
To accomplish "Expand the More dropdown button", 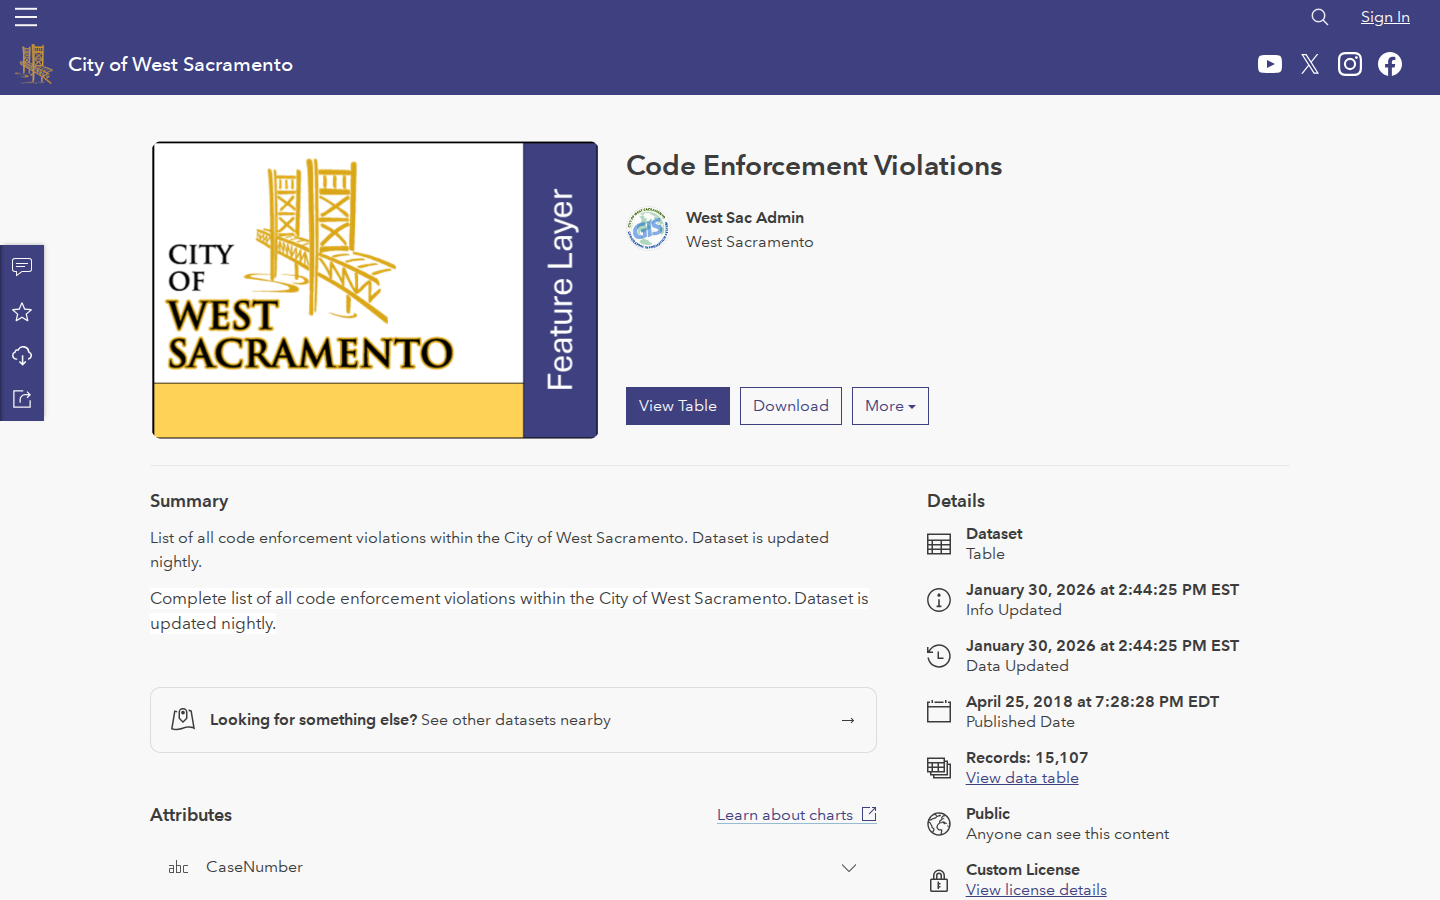I will [x=890, y=406].
